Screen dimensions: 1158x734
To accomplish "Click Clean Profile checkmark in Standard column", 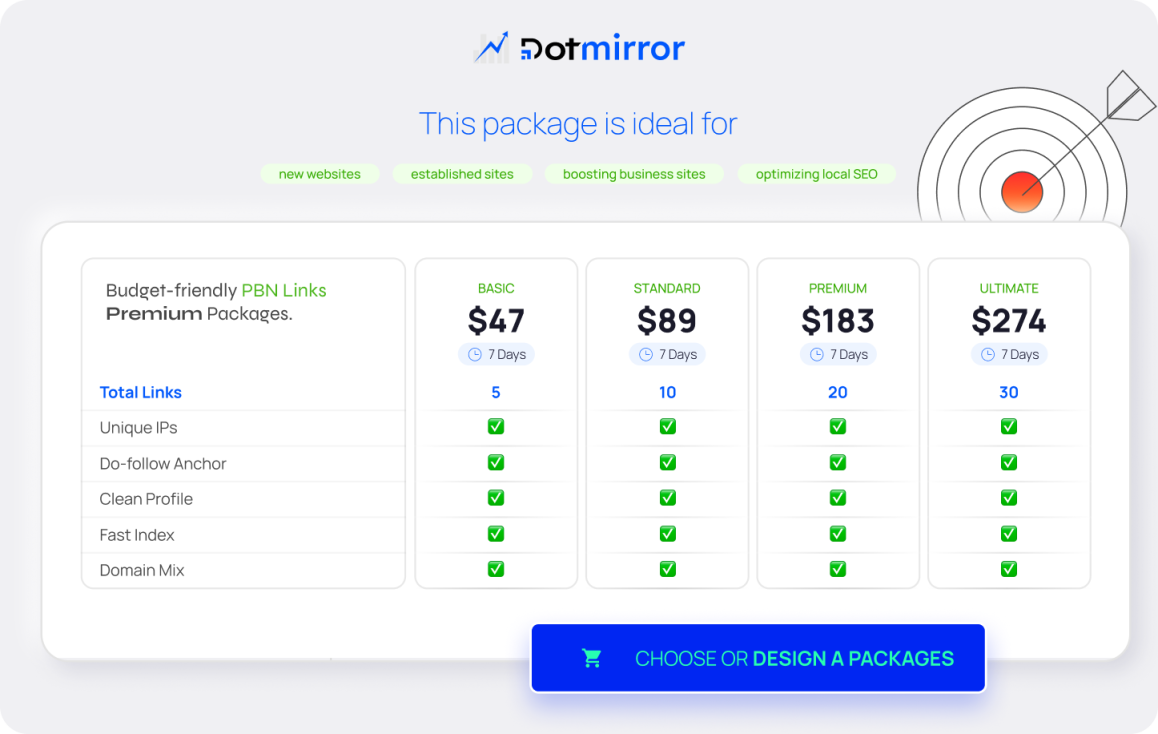I will coord(668,498).
